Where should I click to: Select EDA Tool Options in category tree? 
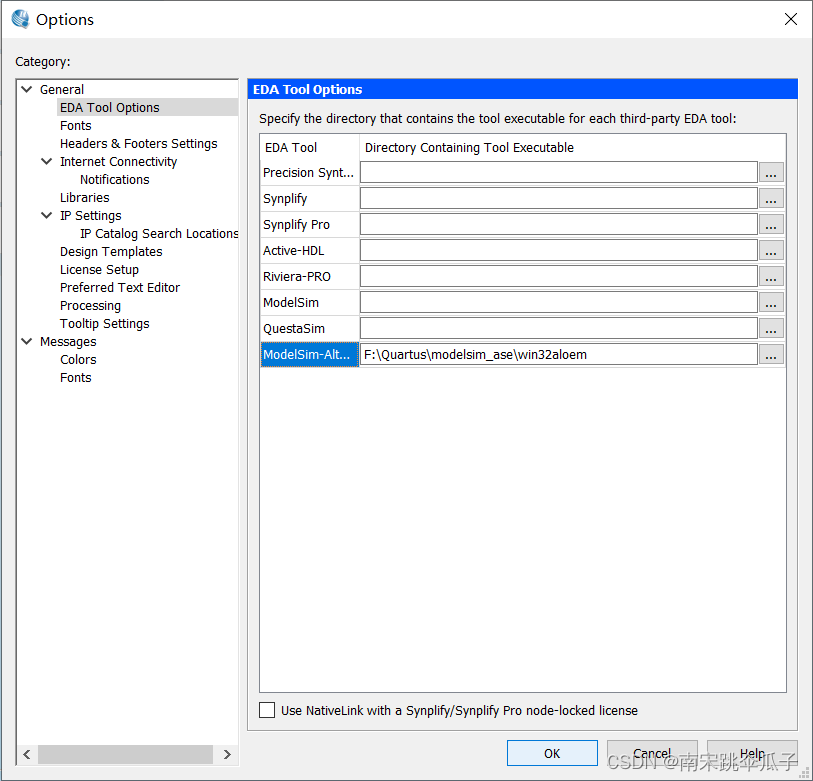coord(109,107)
